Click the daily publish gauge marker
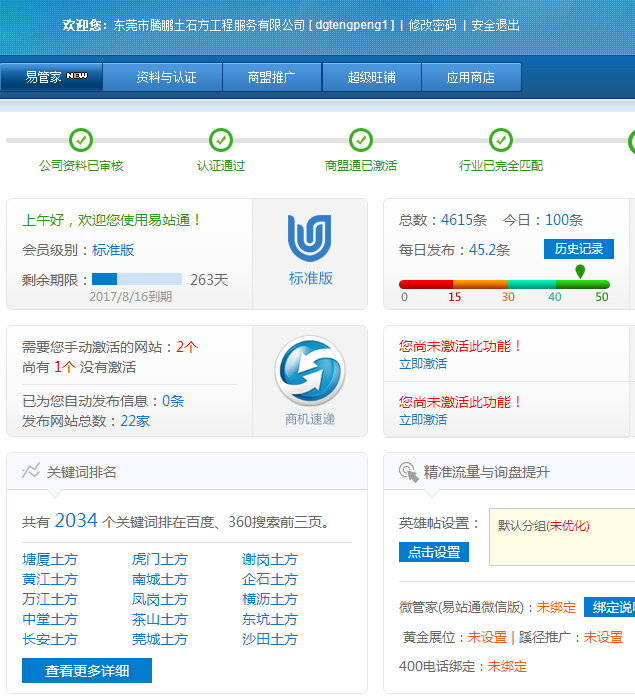This screenshot has height=698, width=635. tap(580, 272)
